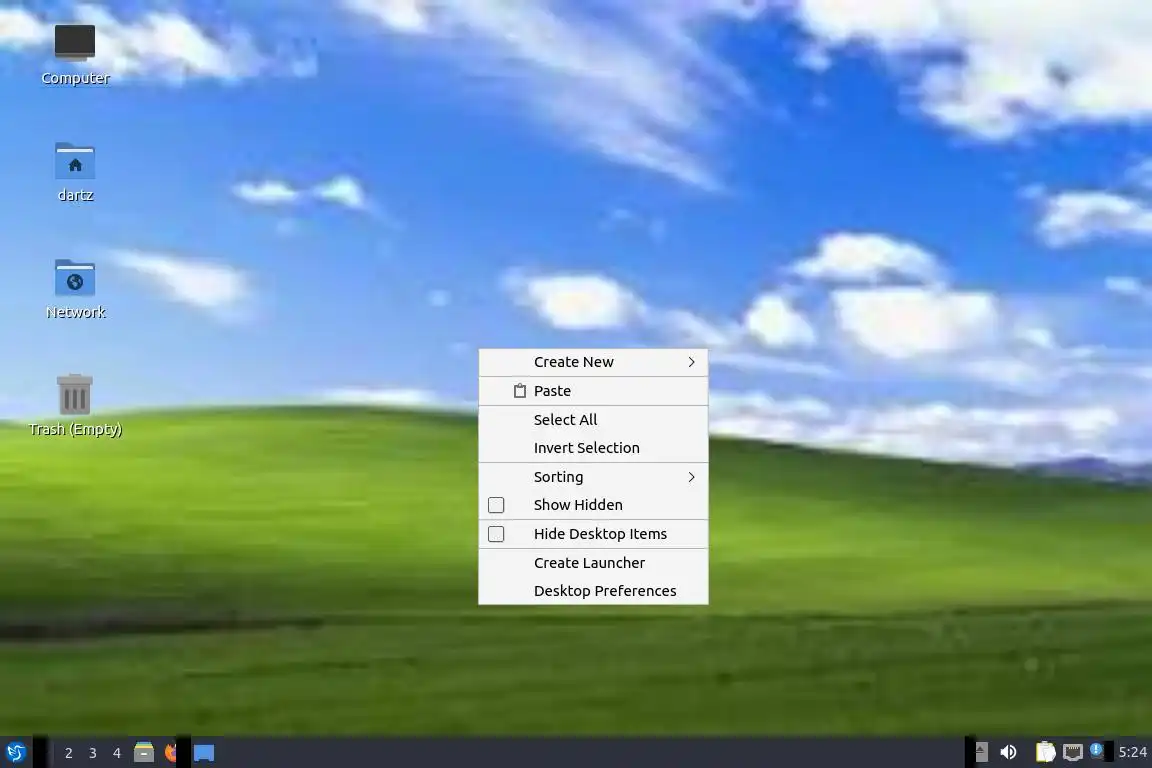The height and width of the screenshot is (768, 1152).
Task: Open the update notifier tray icon
Action: (1096, 750)
